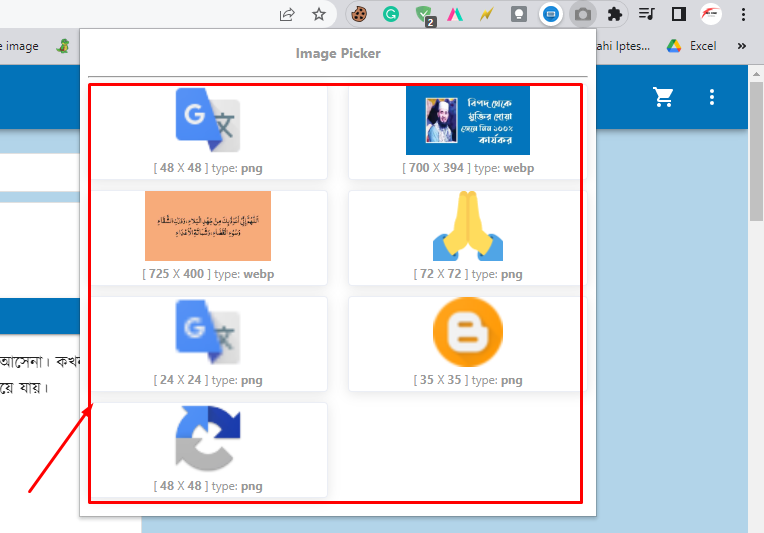Open the Excel bookmark

692,46
